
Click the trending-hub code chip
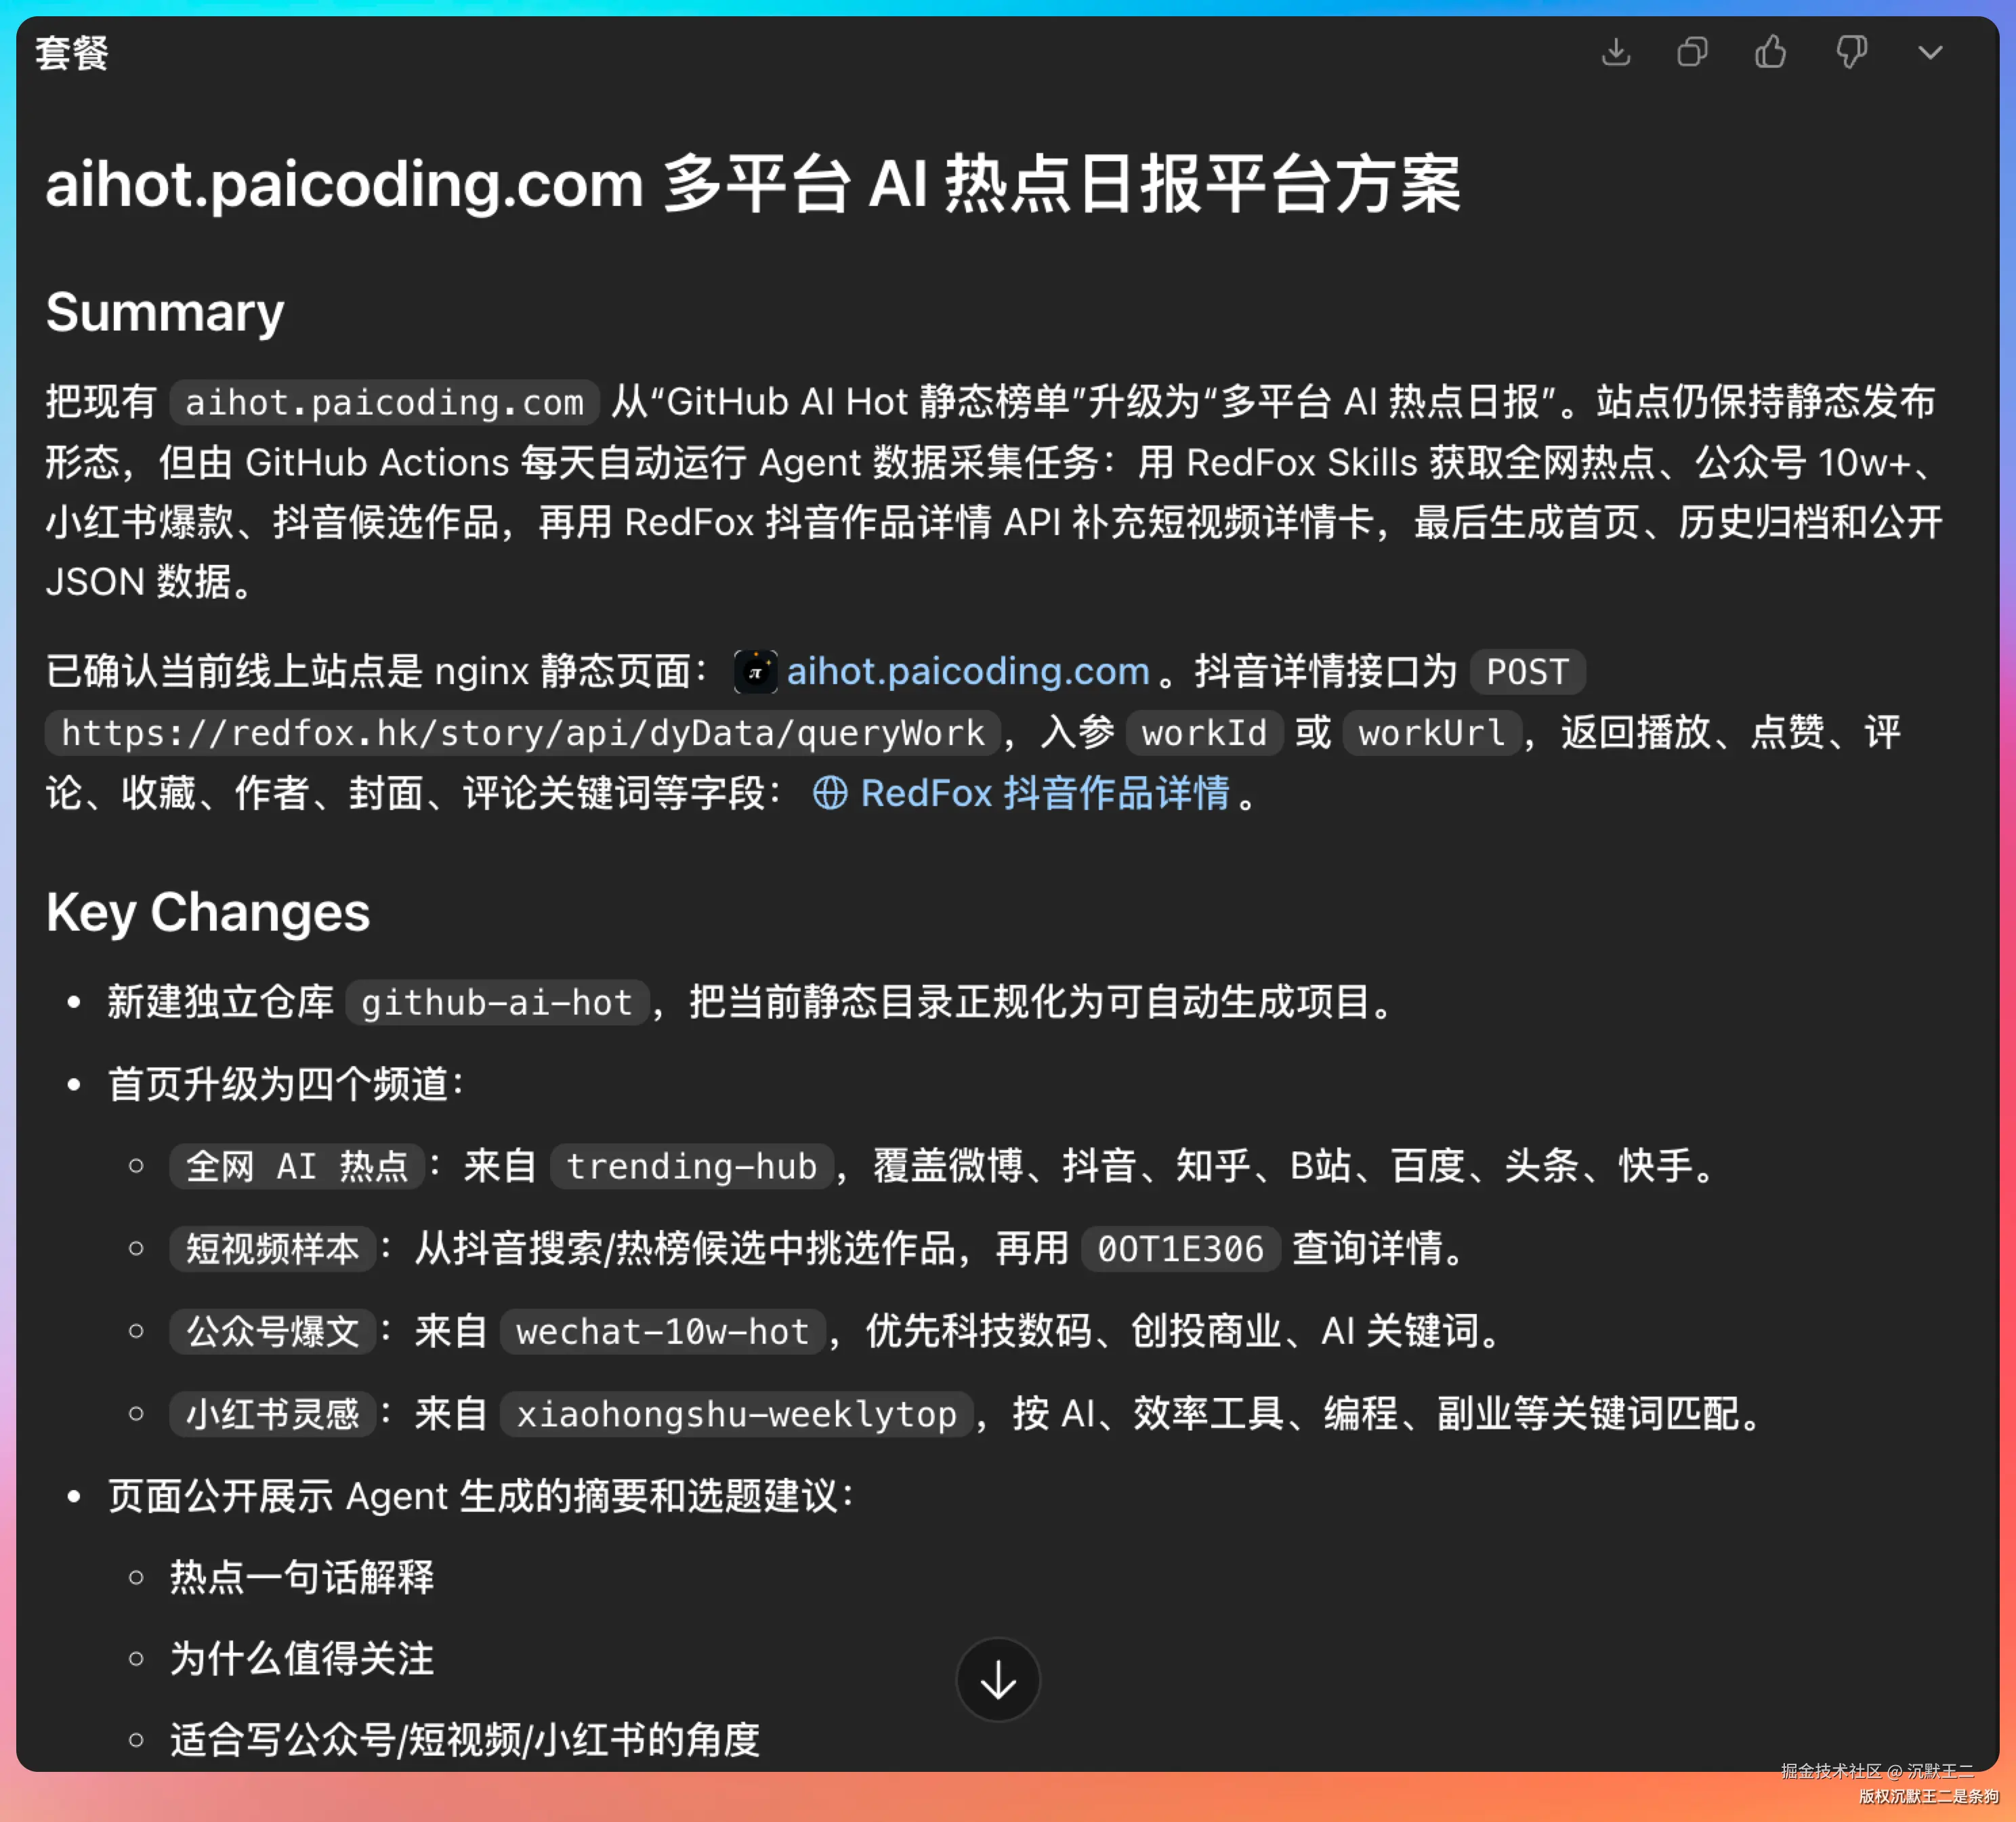(x=692, y=1166)
